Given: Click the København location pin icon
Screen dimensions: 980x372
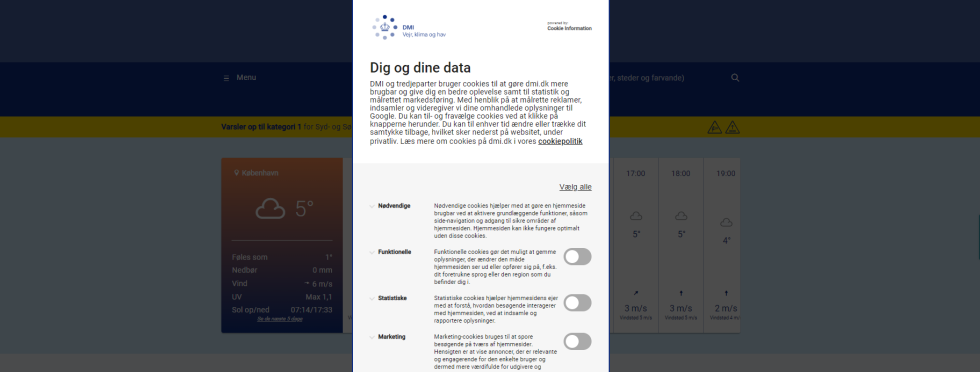Looking at the screenshot, I should click(237, 173).
